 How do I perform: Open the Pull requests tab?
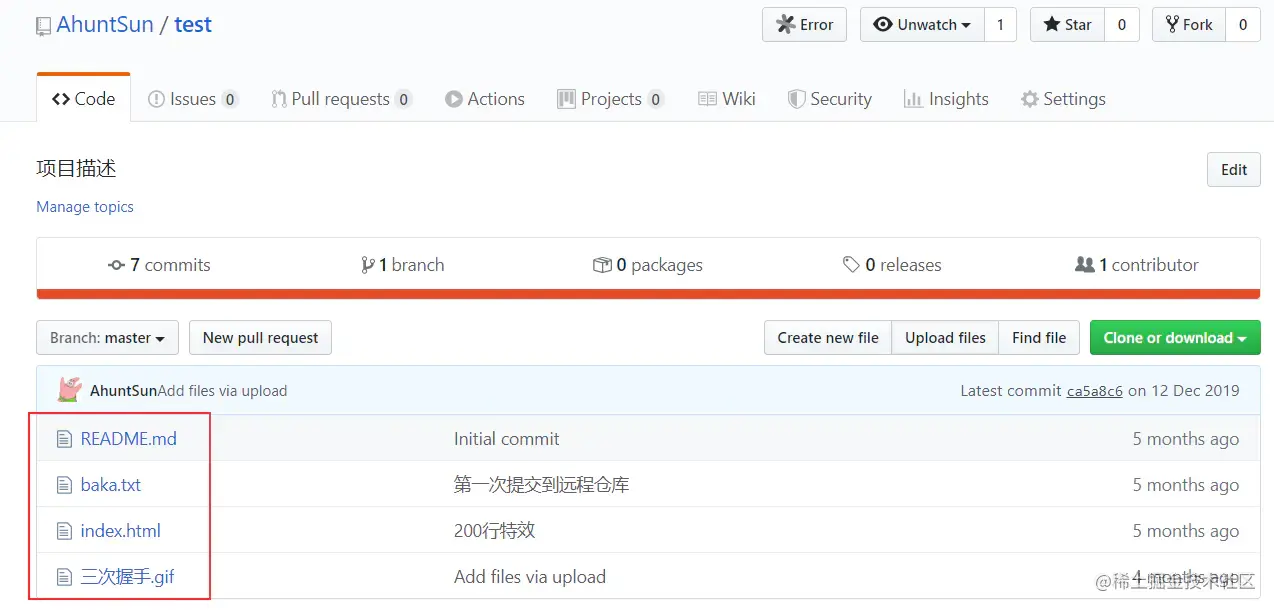point(341,99)
